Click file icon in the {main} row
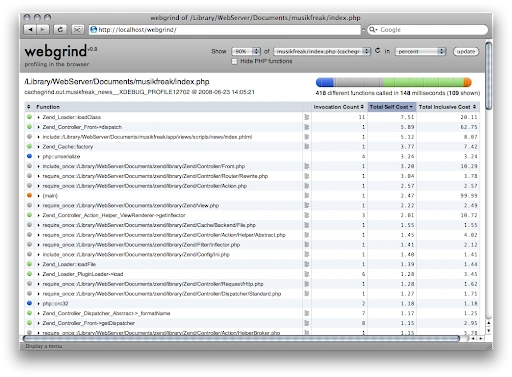Viewport: 512px width, 377px height. 307,195
